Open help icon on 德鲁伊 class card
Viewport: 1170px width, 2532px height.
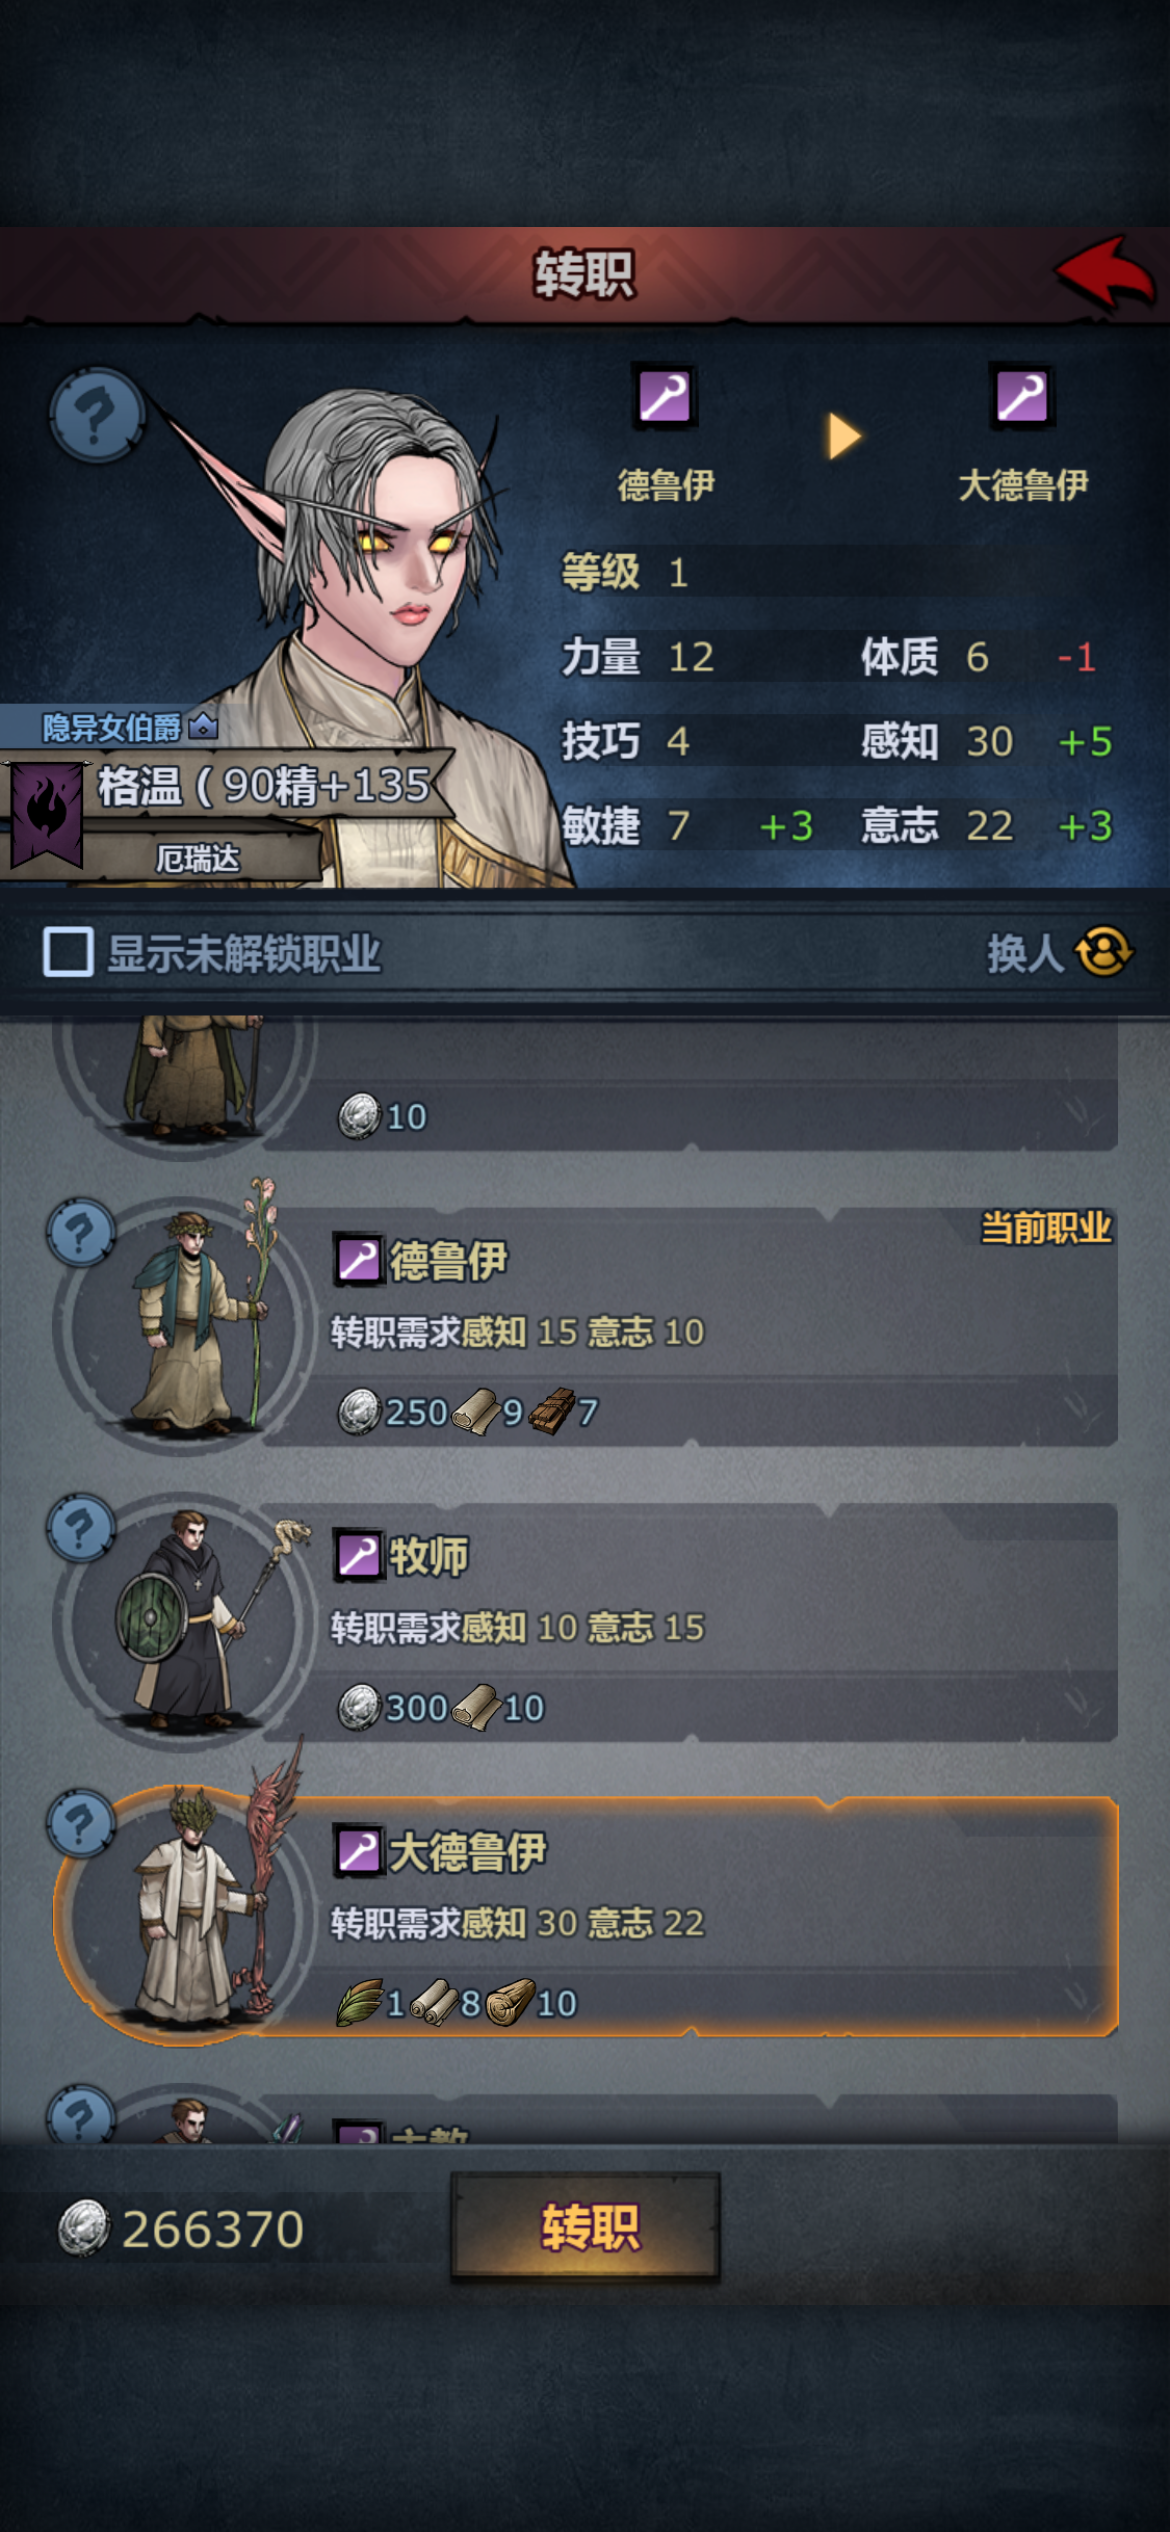tap(81, 1232)
